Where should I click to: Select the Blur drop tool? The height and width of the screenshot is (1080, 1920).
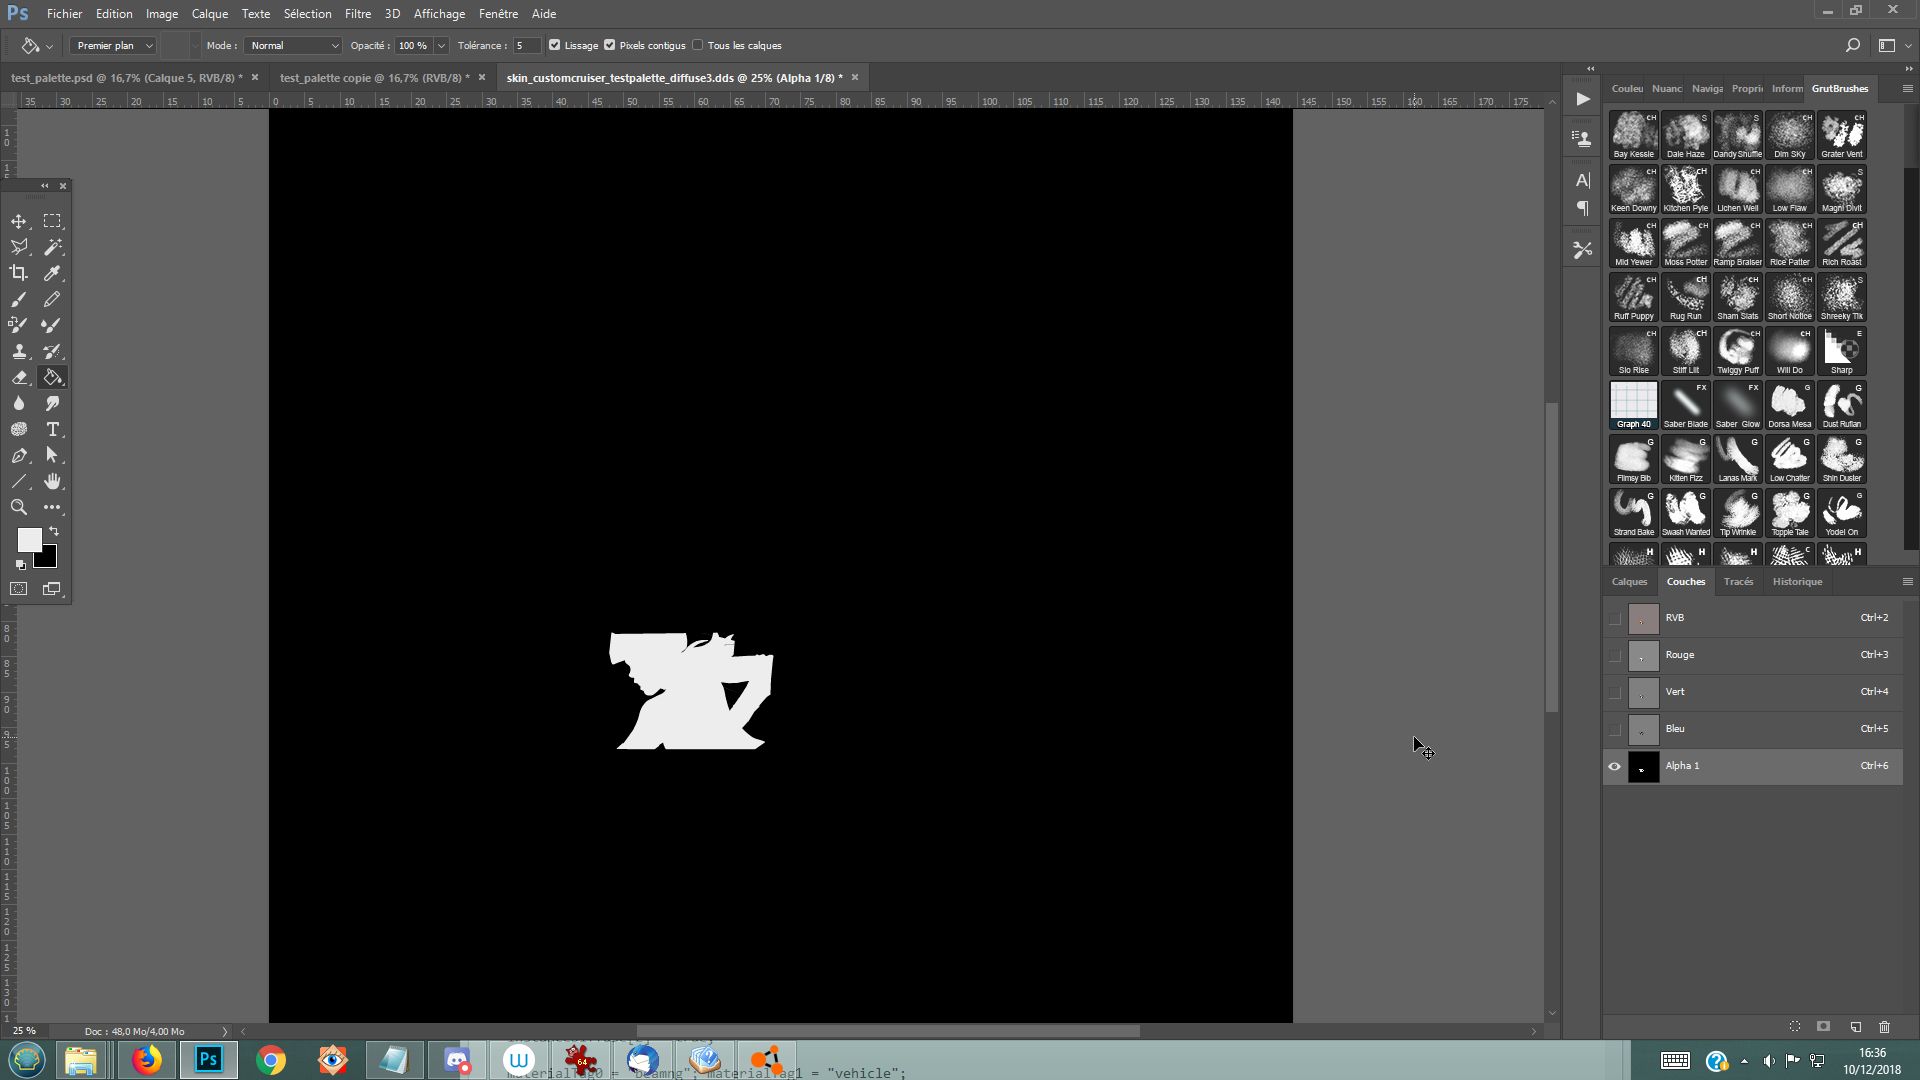click(x=19, y=403)
